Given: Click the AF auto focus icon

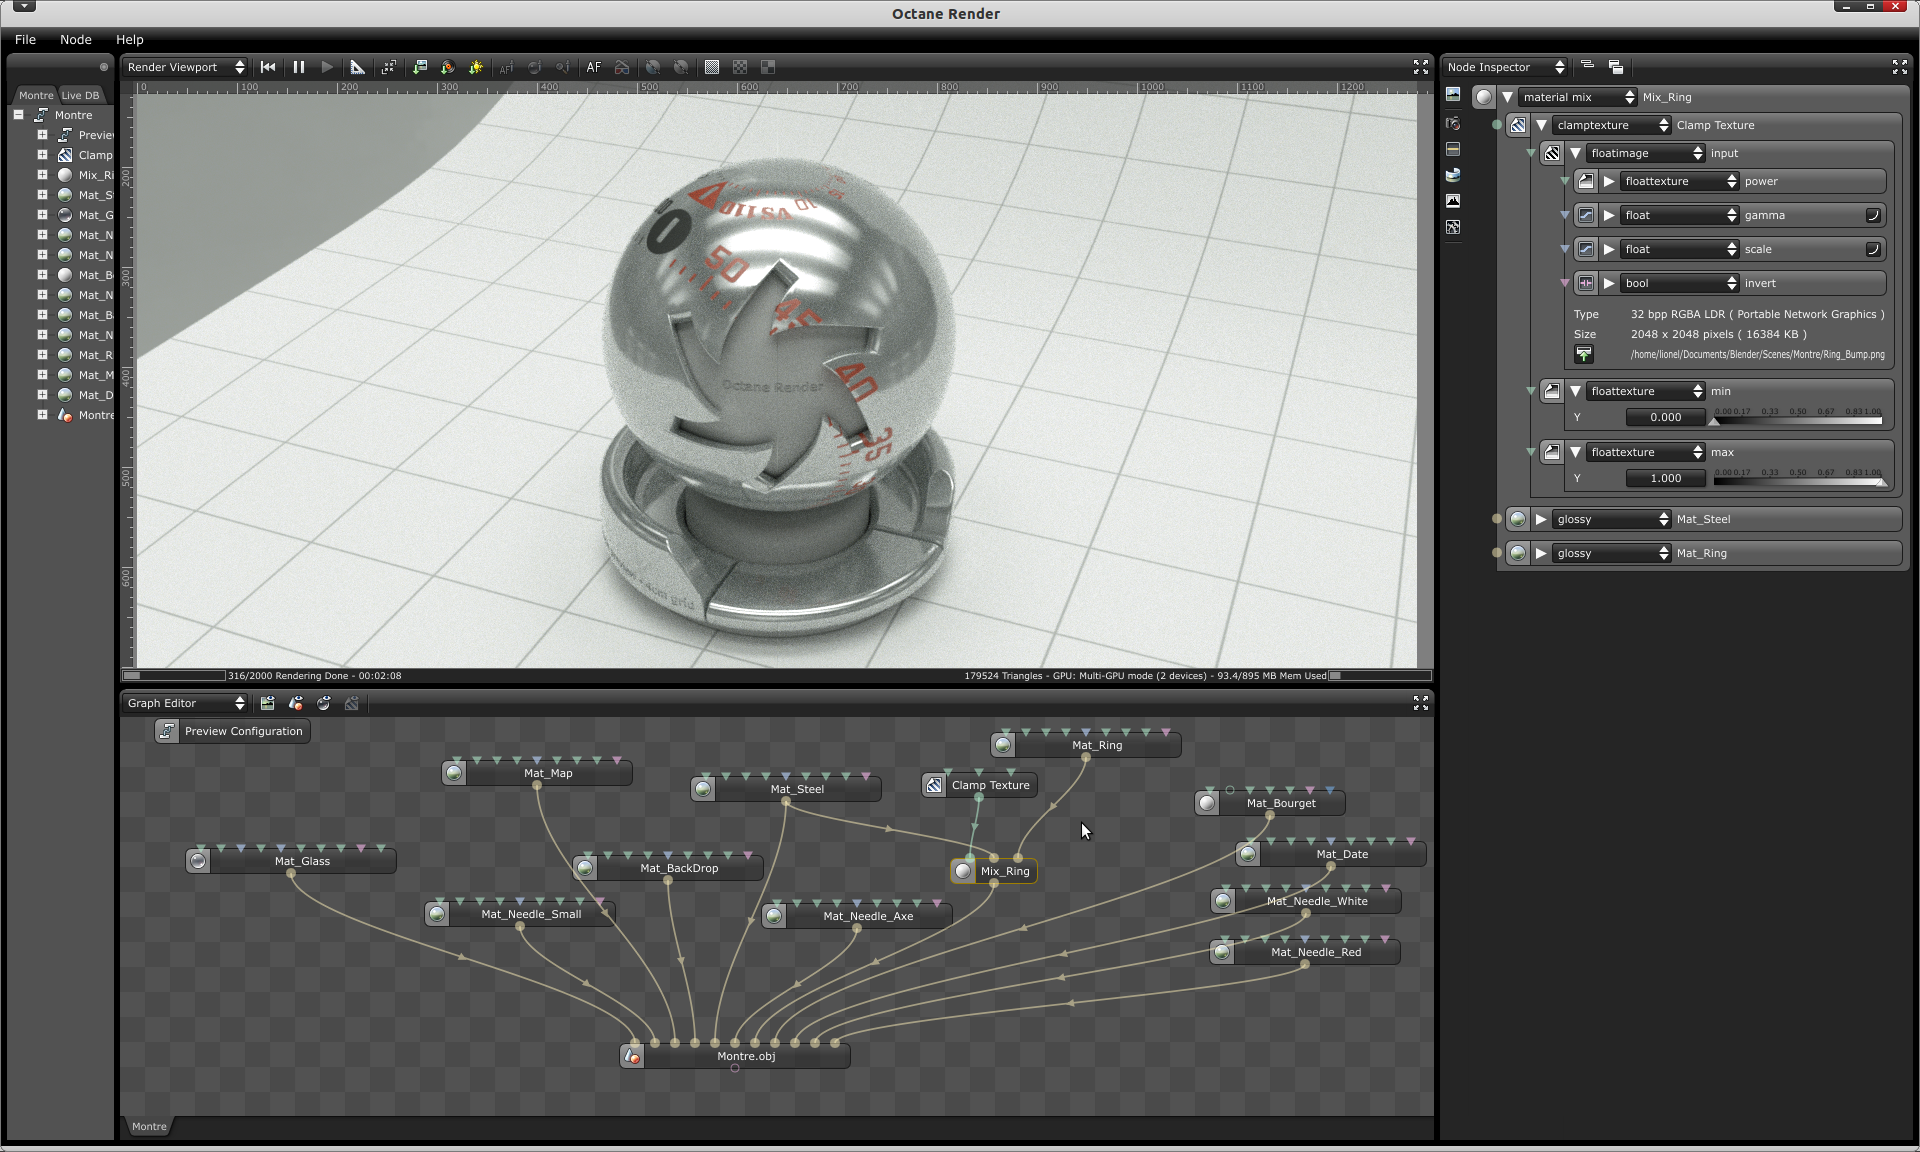Looking at the screenshot, I should click(594, 67).
